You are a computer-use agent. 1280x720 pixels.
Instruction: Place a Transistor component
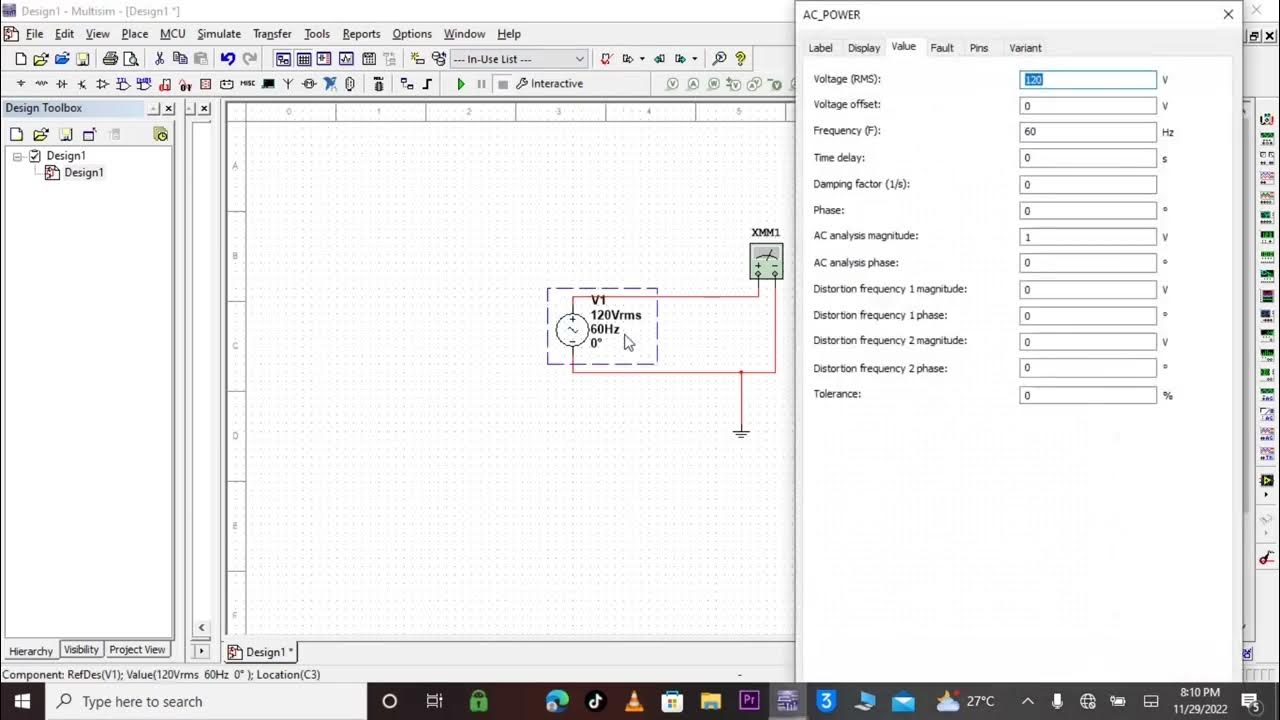point(82,84)
